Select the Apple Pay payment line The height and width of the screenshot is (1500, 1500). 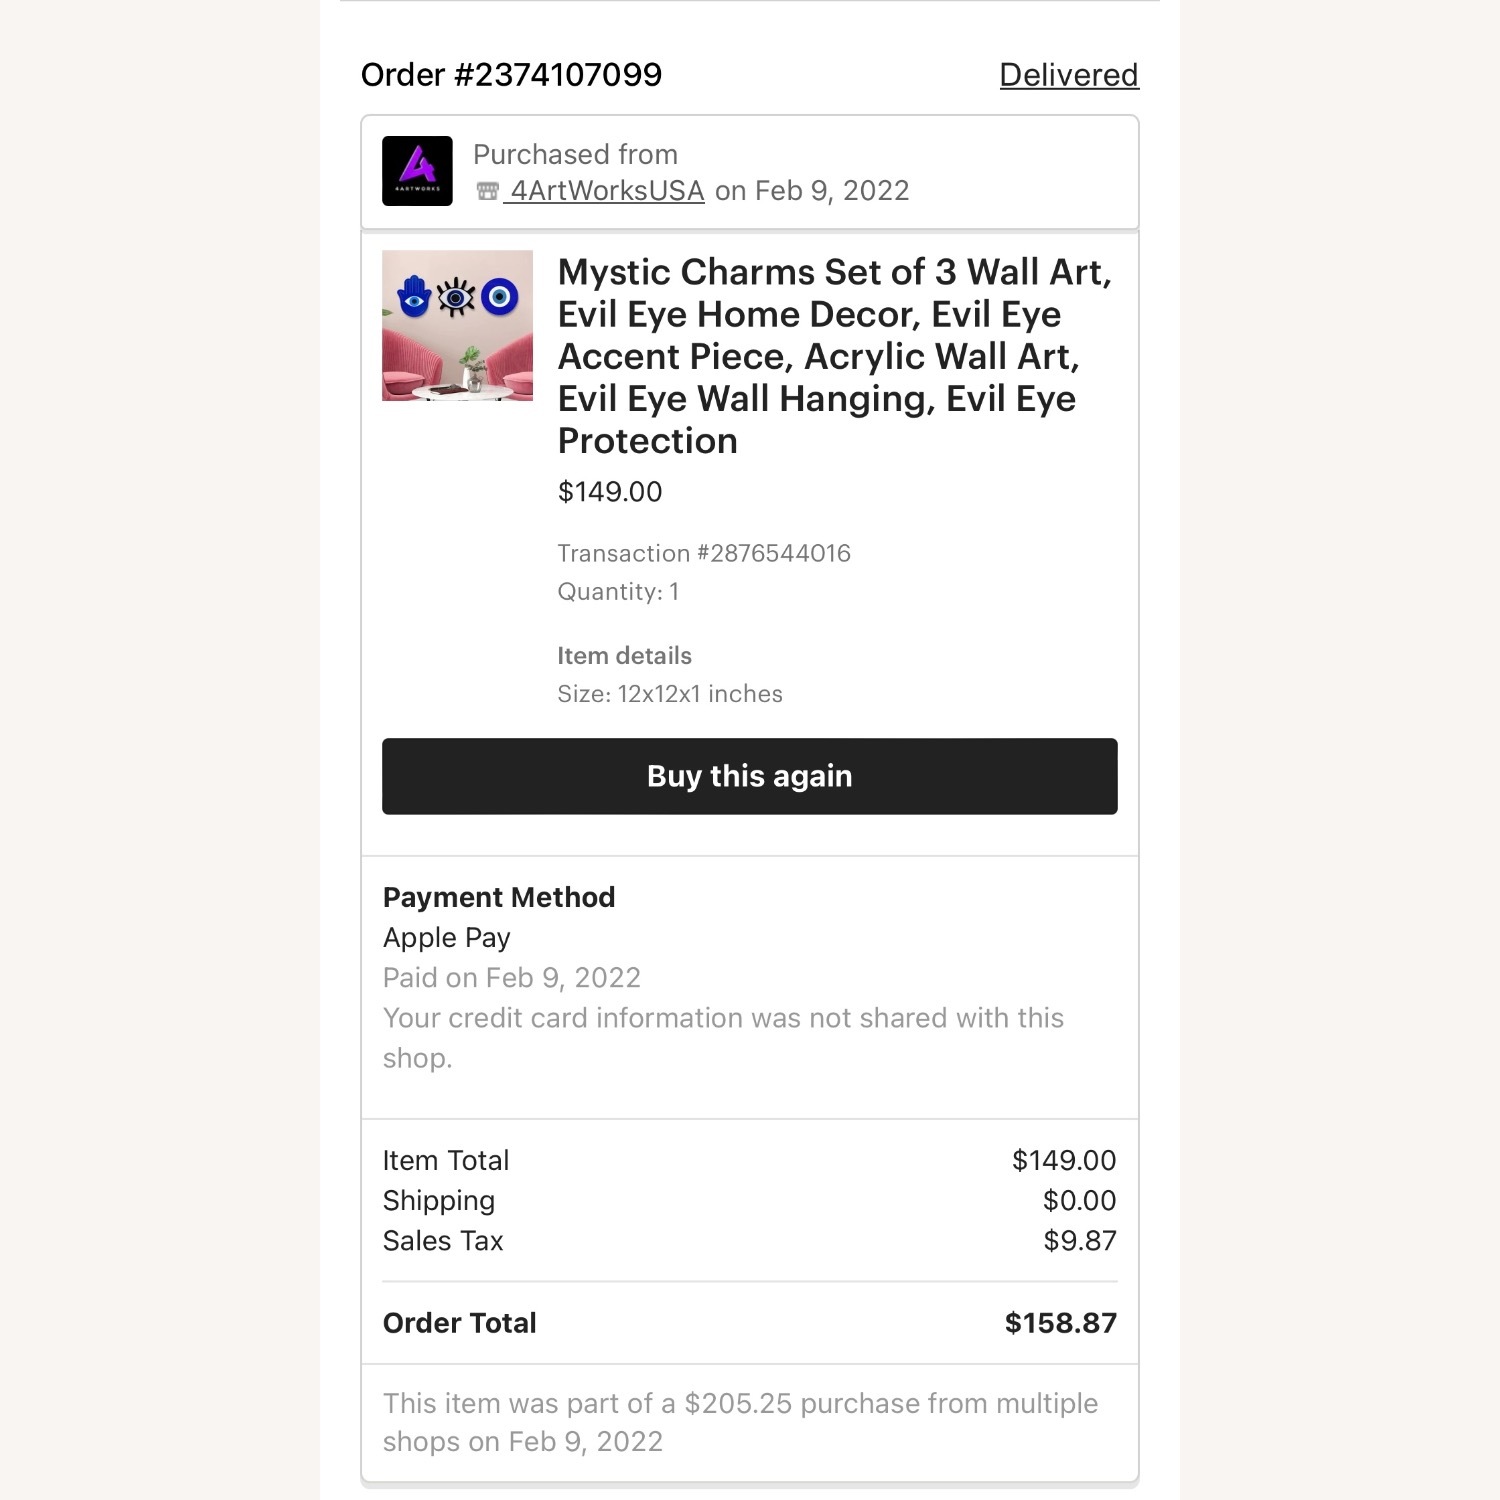coord(447,938)
